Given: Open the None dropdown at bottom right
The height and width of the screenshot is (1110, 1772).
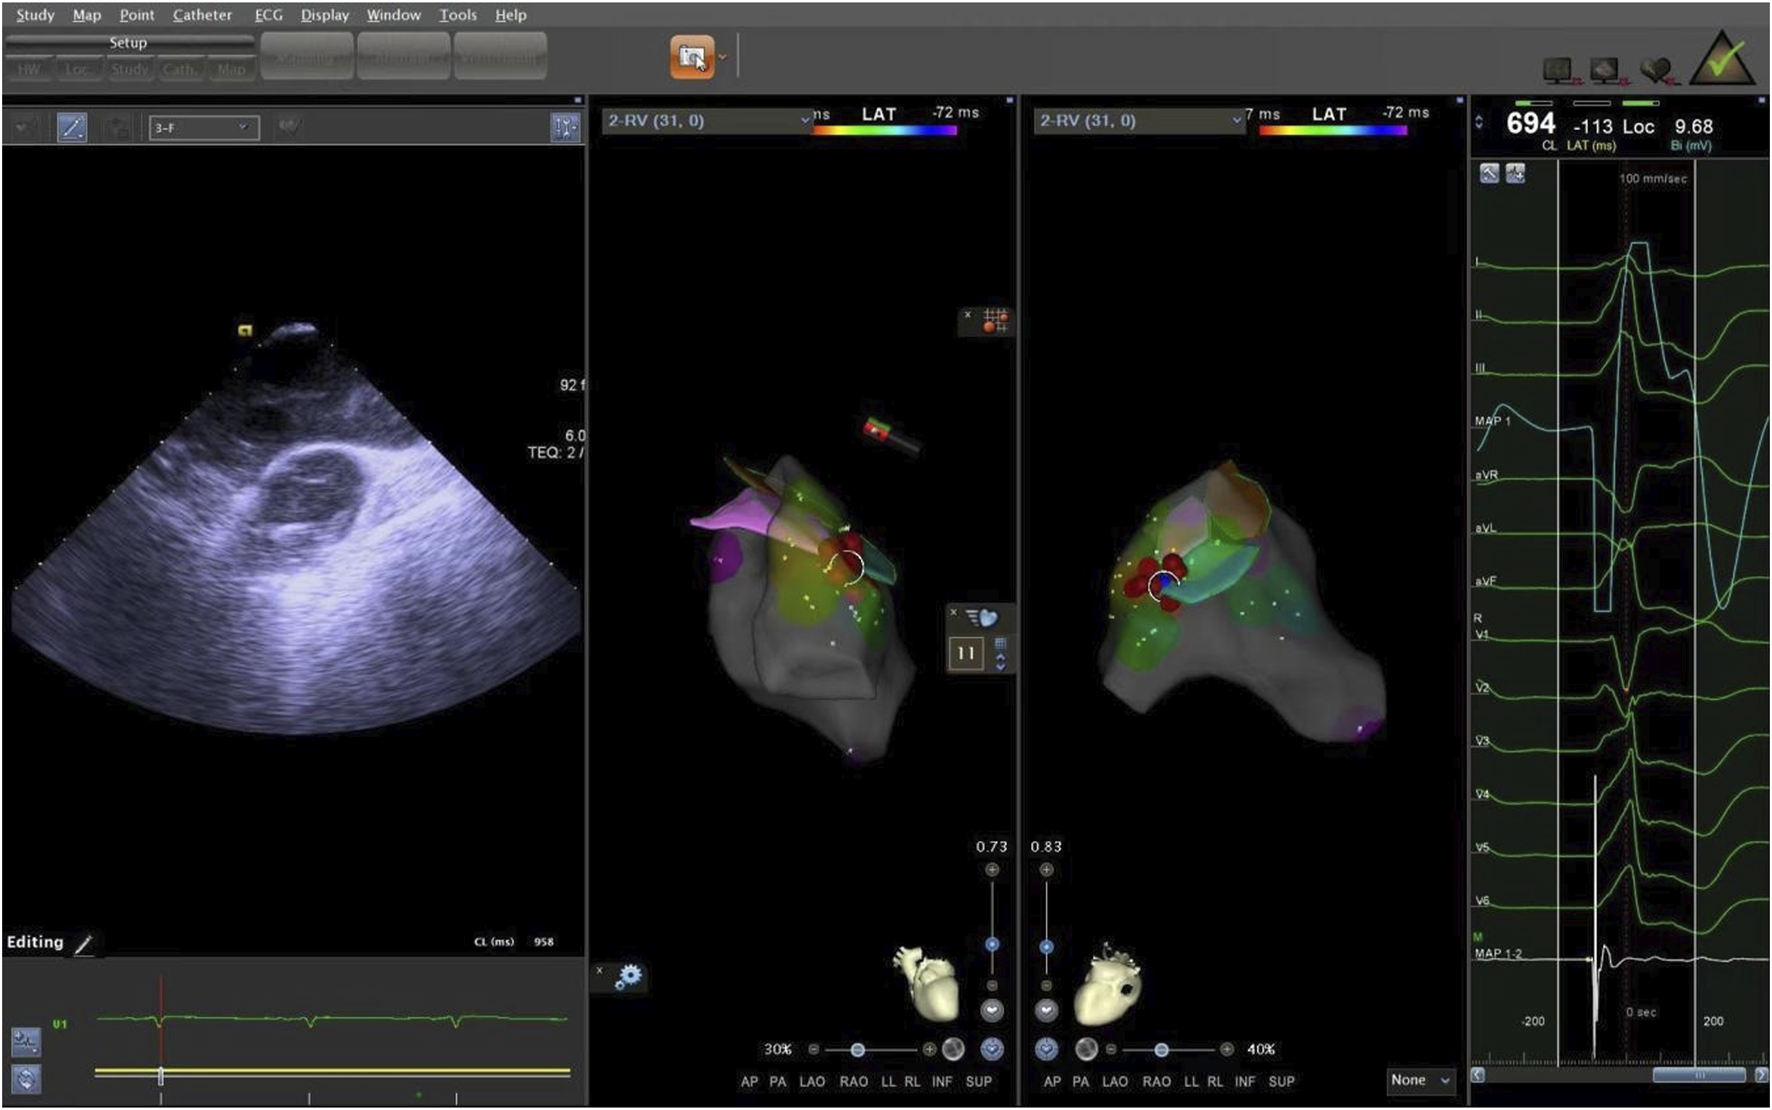Looking at the screenshot, I should point(1420,1080).
